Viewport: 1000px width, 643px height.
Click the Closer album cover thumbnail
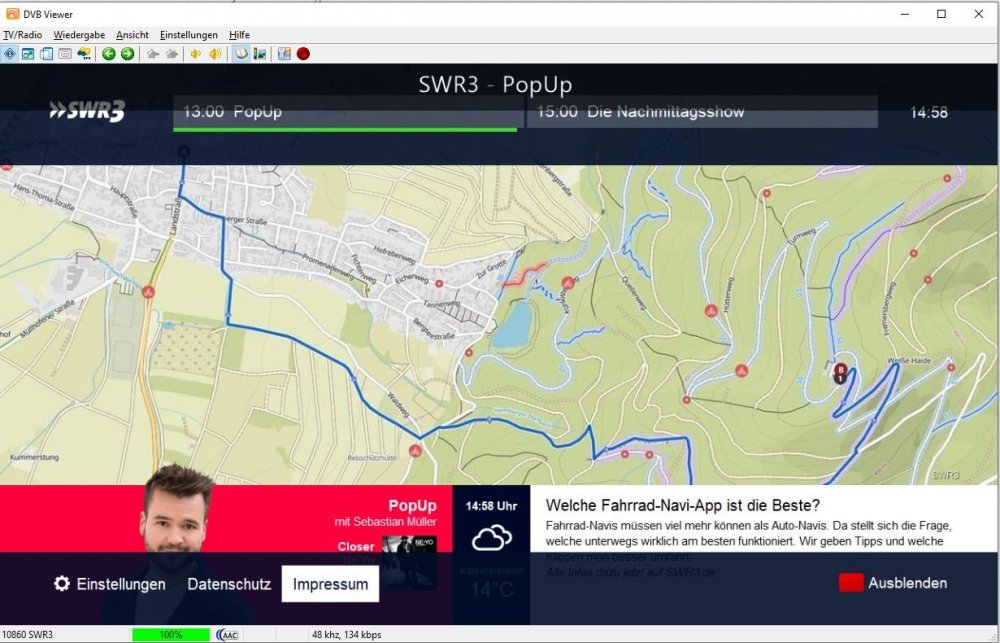pyautogui.click(x=409, y=561)
